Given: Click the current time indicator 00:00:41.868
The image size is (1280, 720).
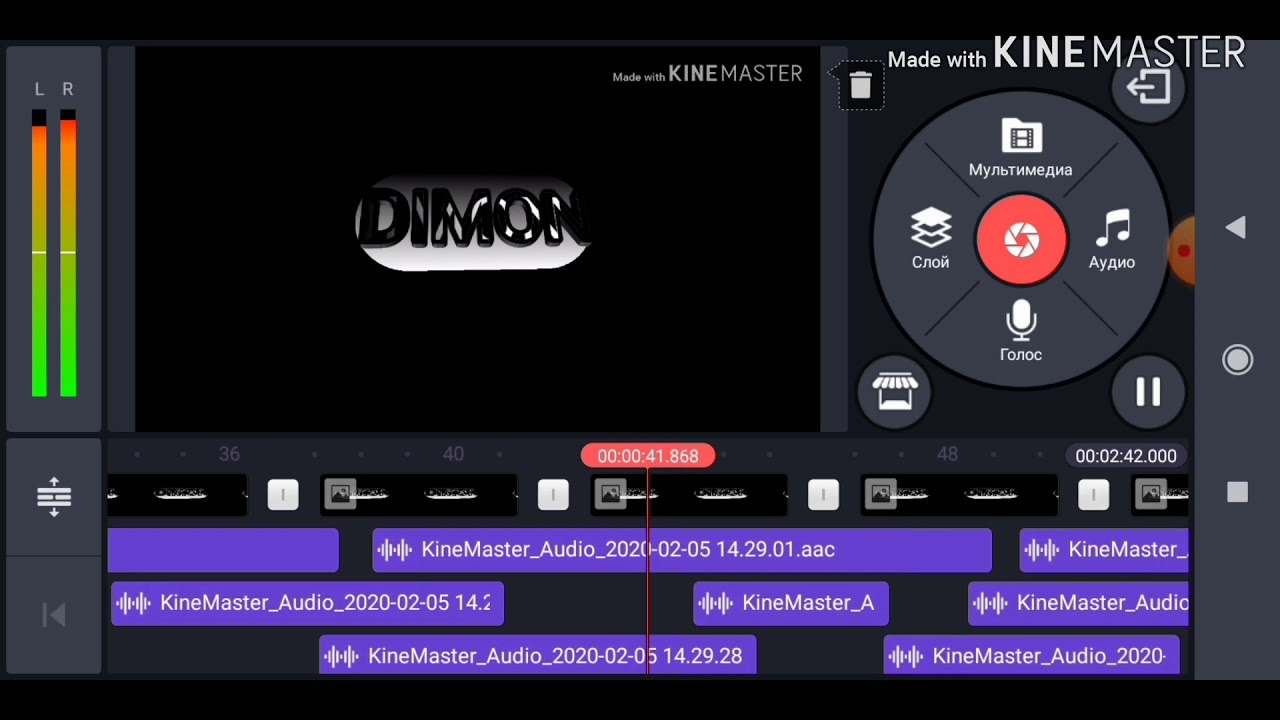Looking at the screenshot, I should coord(648,456).
